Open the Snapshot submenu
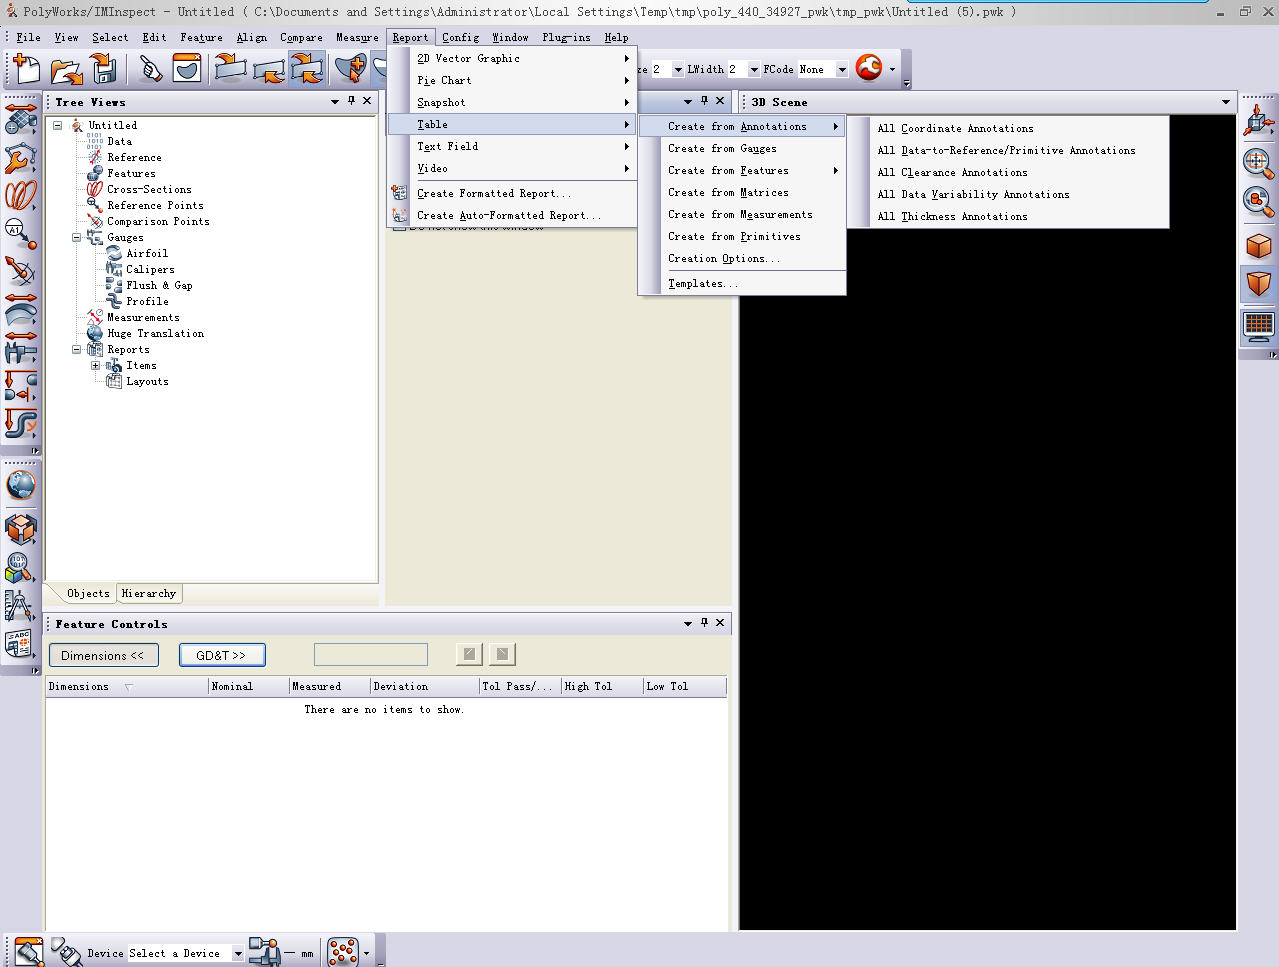The height and width of the screenshot is (967, 1279). tap(513, 102)
